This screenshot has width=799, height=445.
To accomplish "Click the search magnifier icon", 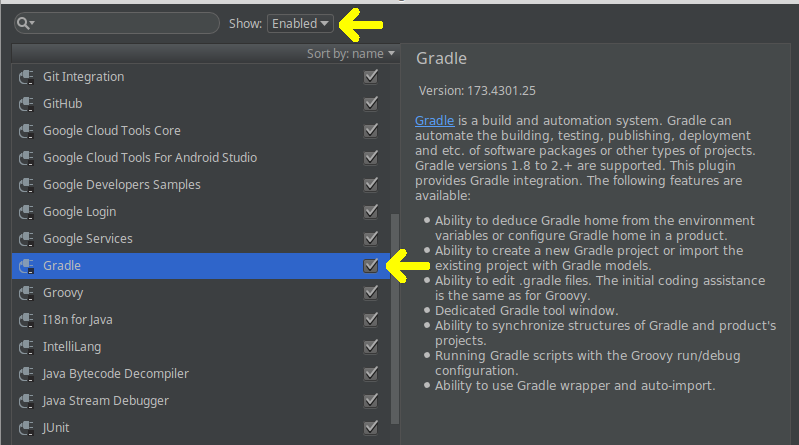I will (22, 23).
